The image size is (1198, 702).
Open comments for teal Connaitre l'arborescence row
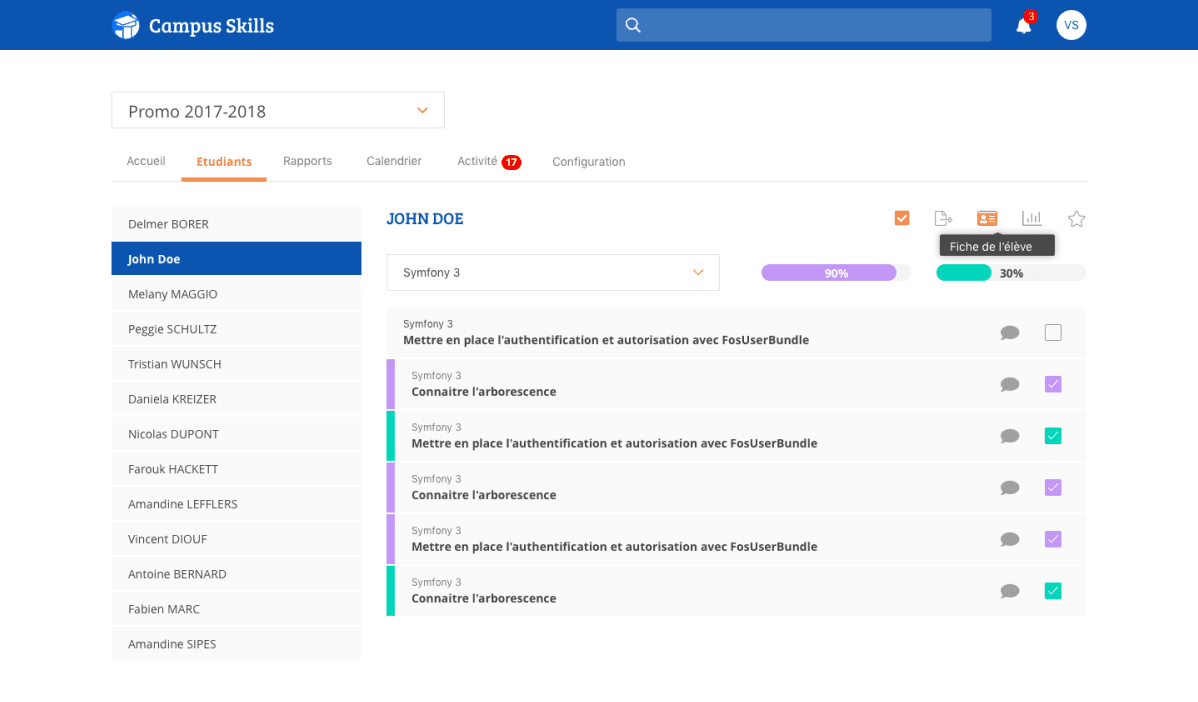[x=1010, y=591]
